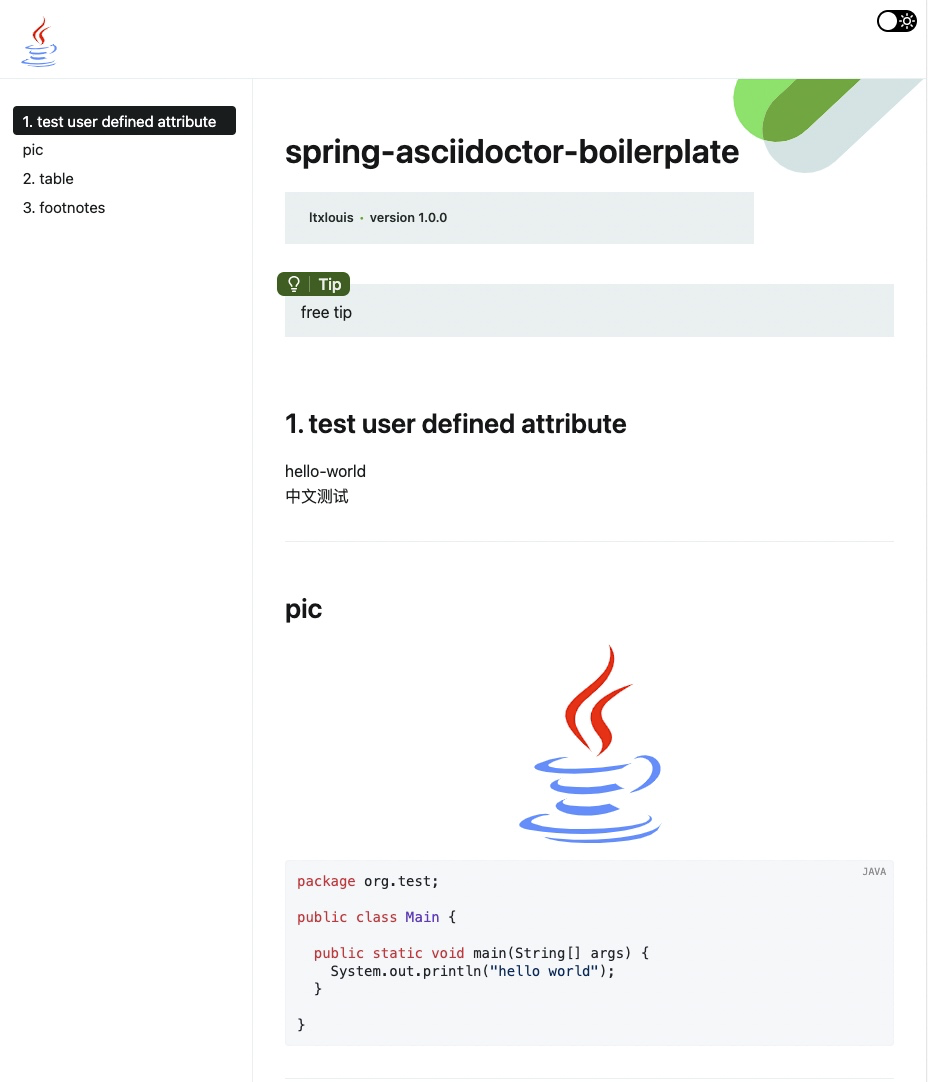Click the "version 1.0.0" label
This screenshot has width=928, height=1082.
408,217
